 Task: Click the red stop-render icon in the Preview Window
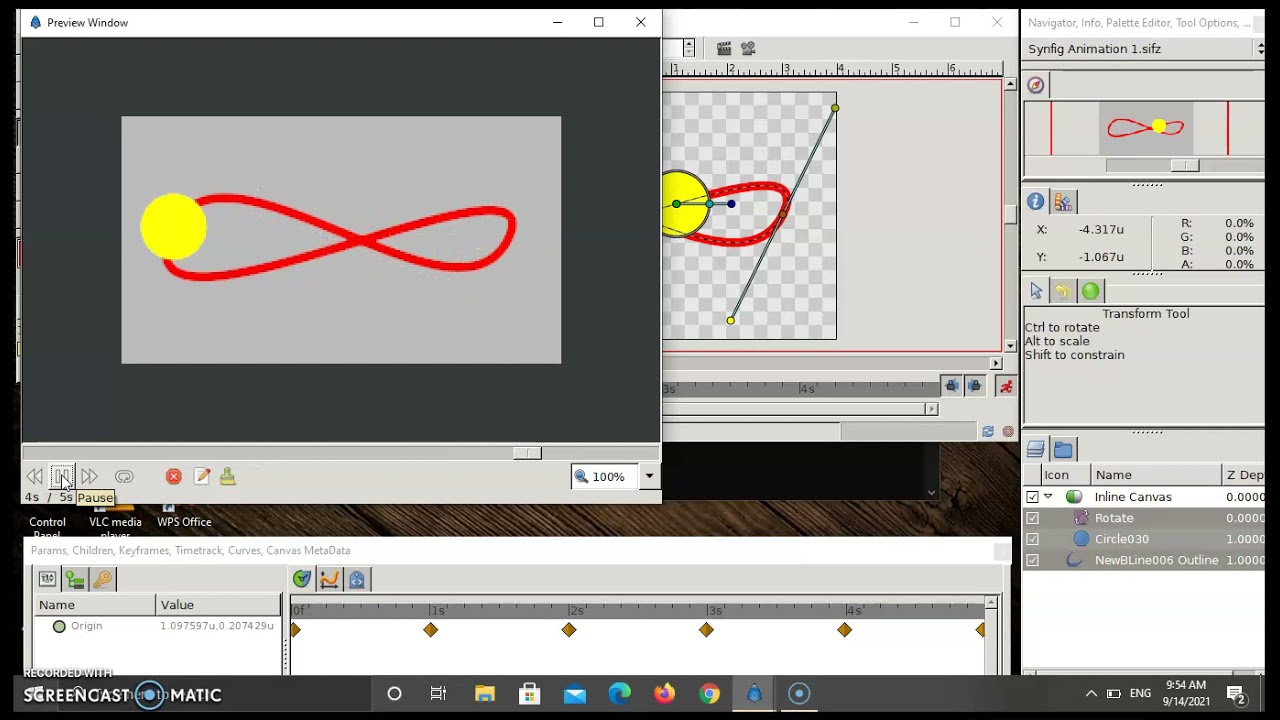click(x=173, y=477)
